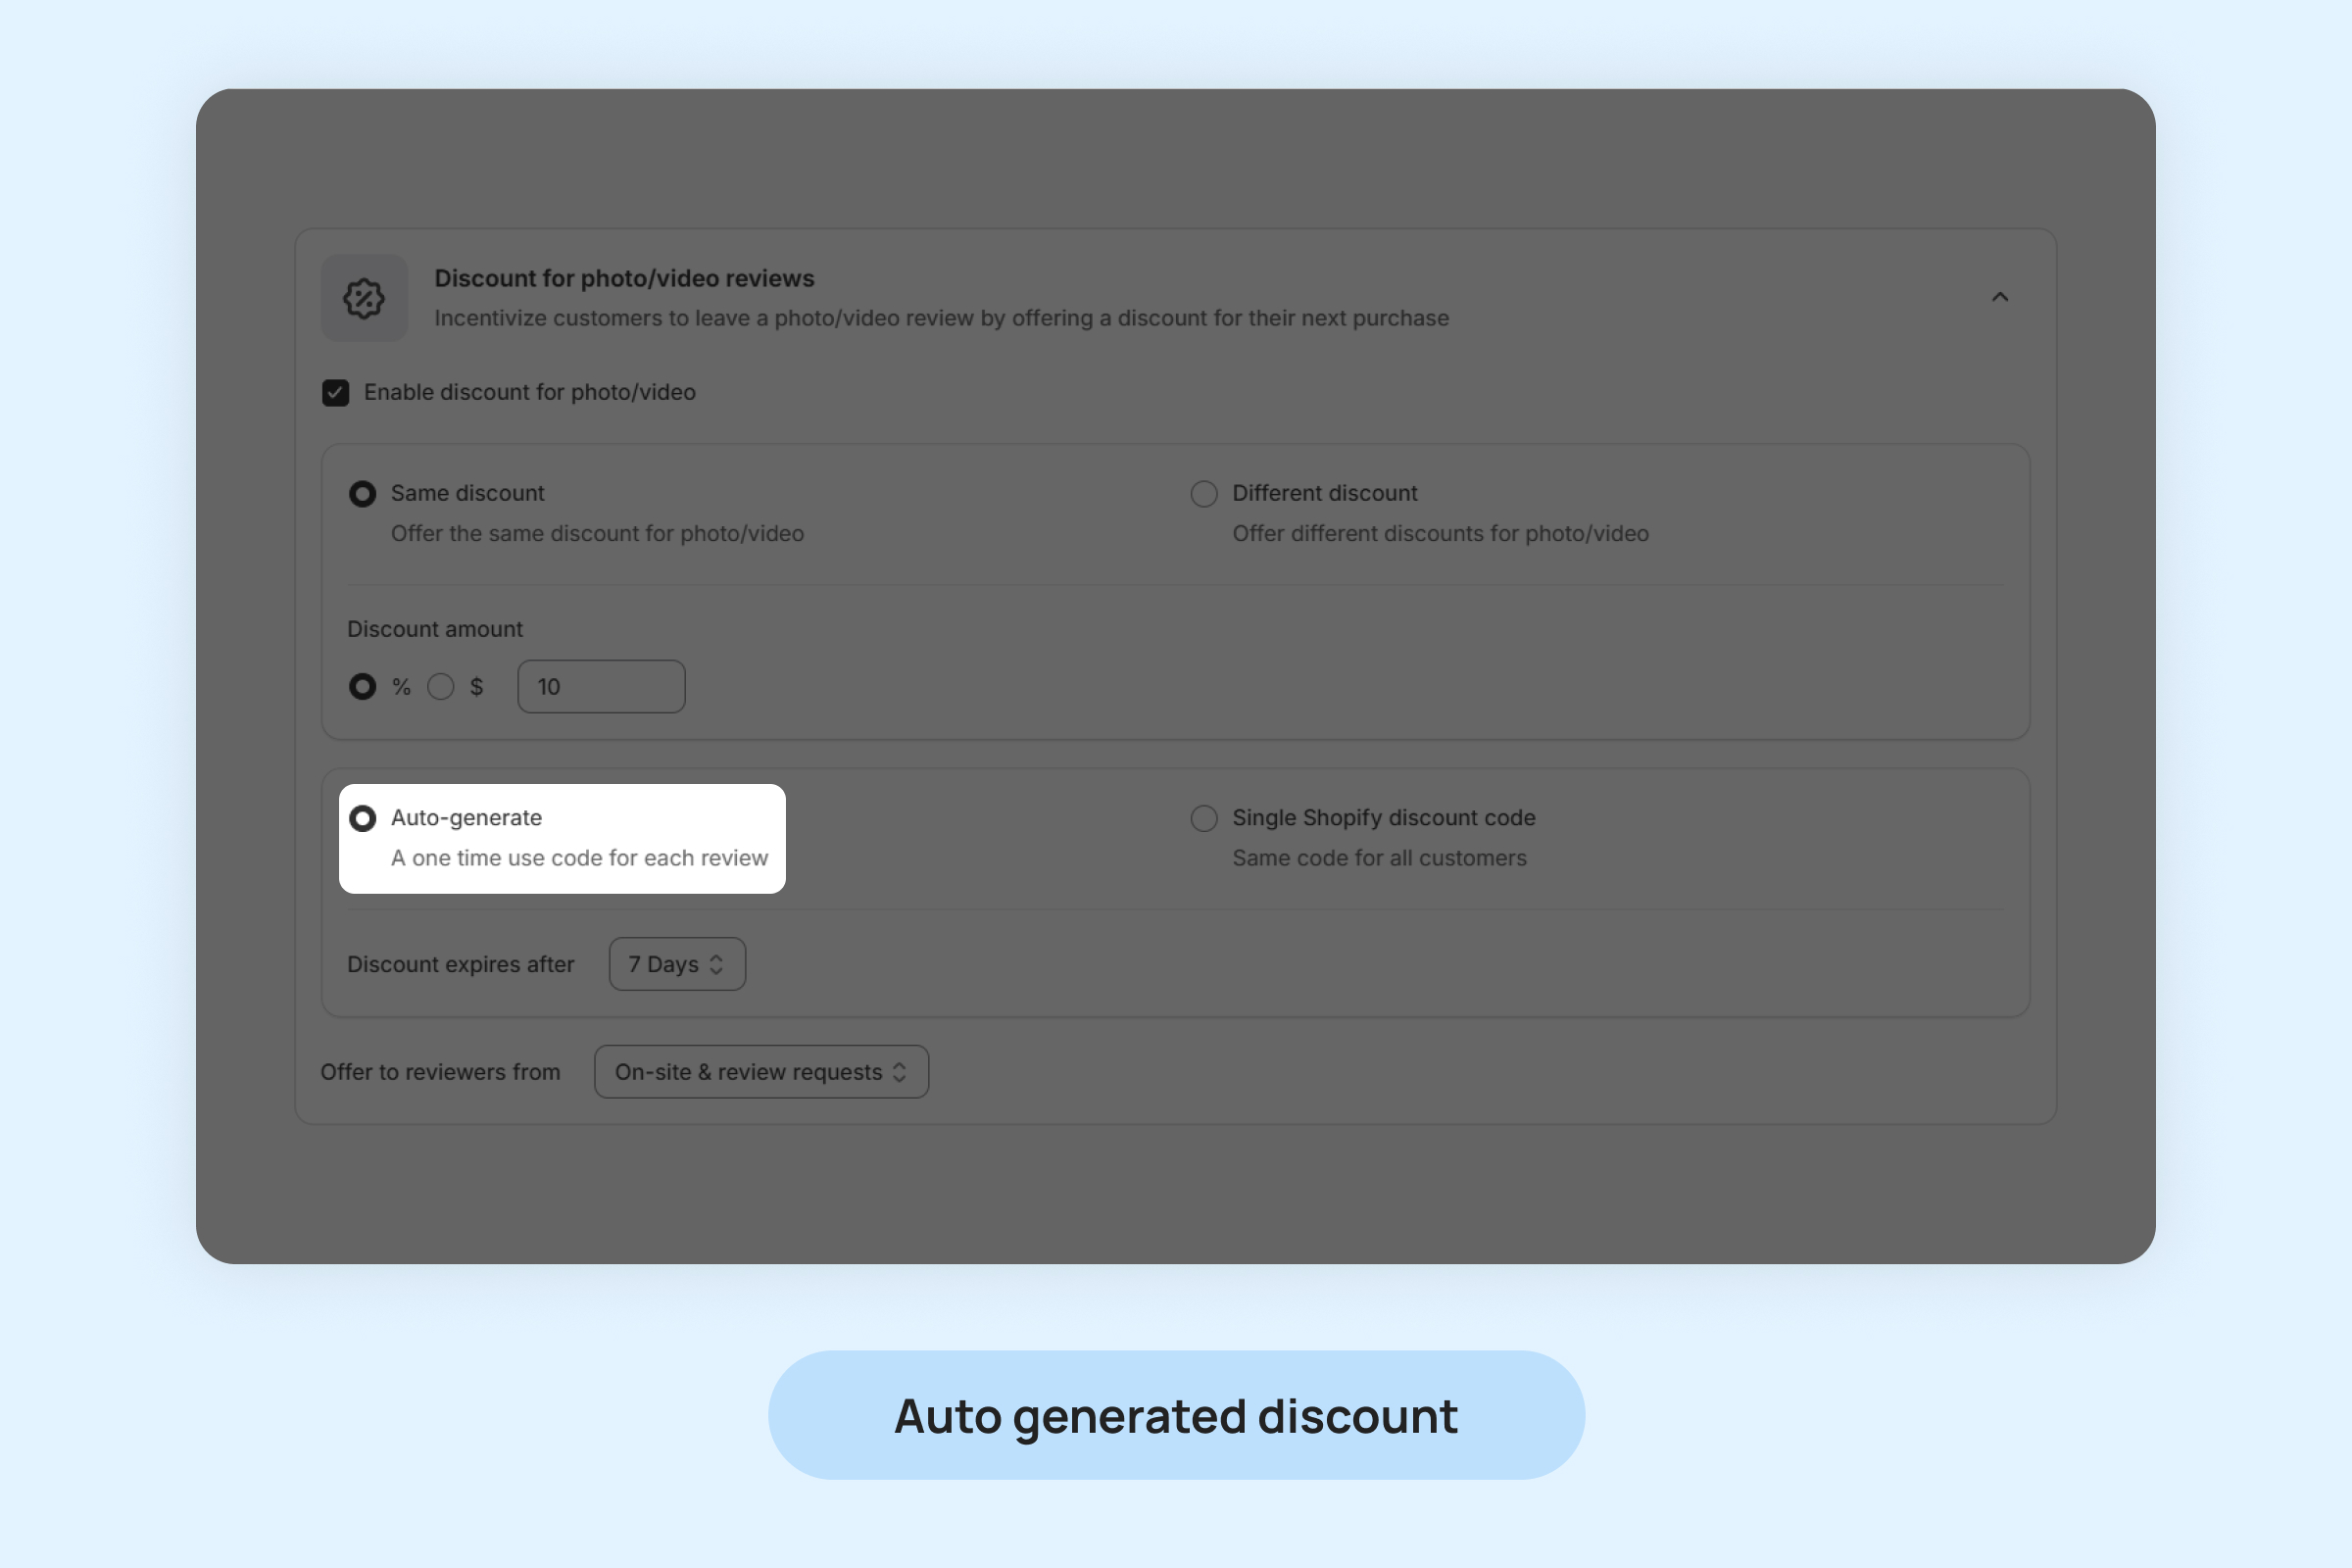Click the Offer different discounts description
The image size is (2352, 1568).
[1440, 534]
